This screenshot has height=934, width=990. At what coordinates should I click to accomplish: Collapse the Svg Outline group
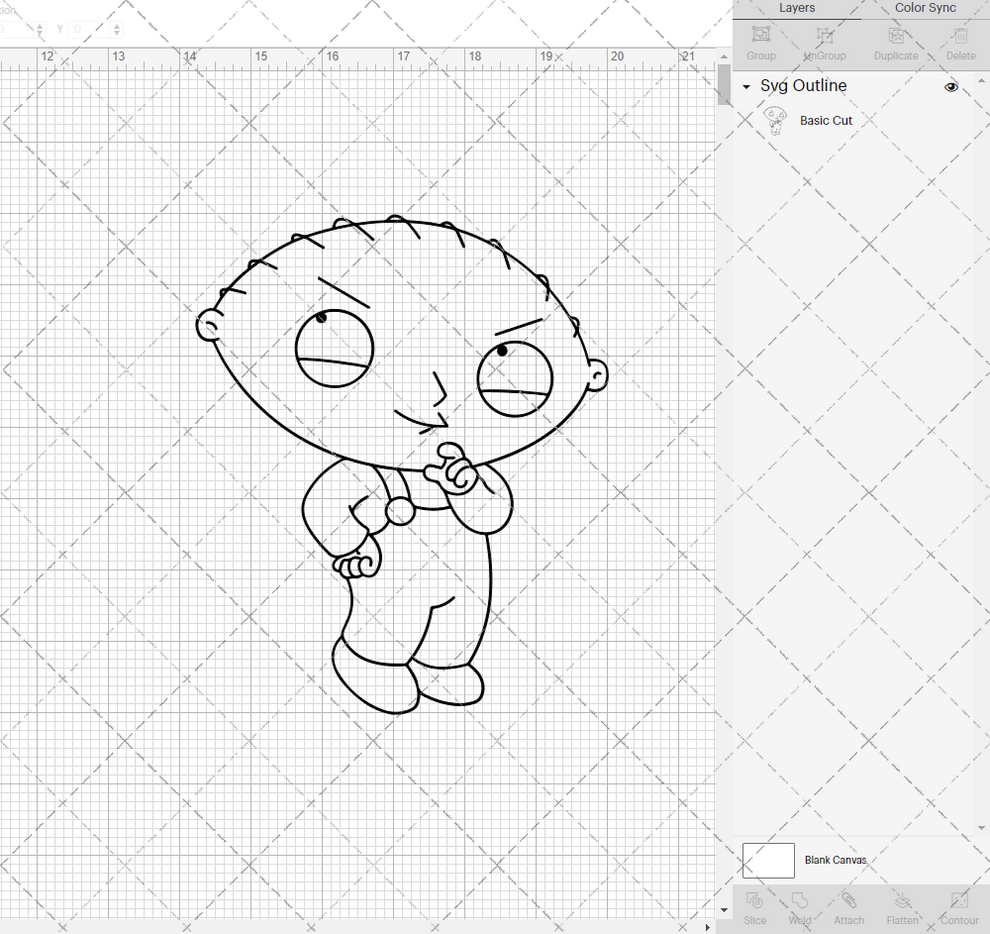pos(744,87)
